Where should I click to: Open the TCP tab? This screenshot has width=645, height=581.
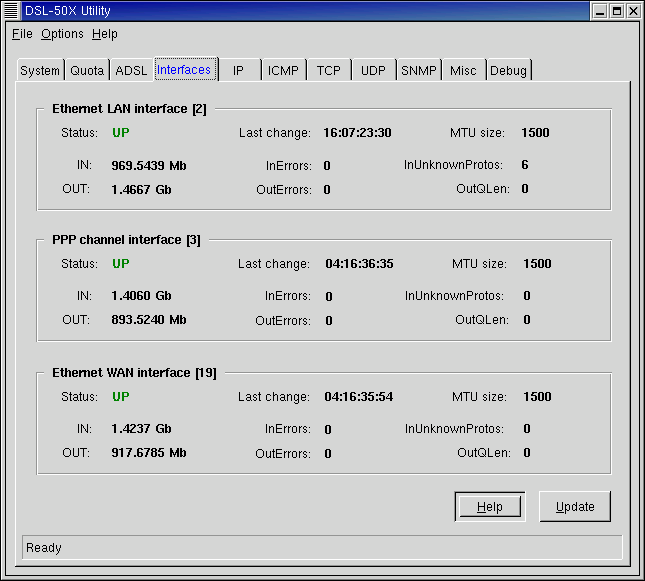[x=329, y=70]
